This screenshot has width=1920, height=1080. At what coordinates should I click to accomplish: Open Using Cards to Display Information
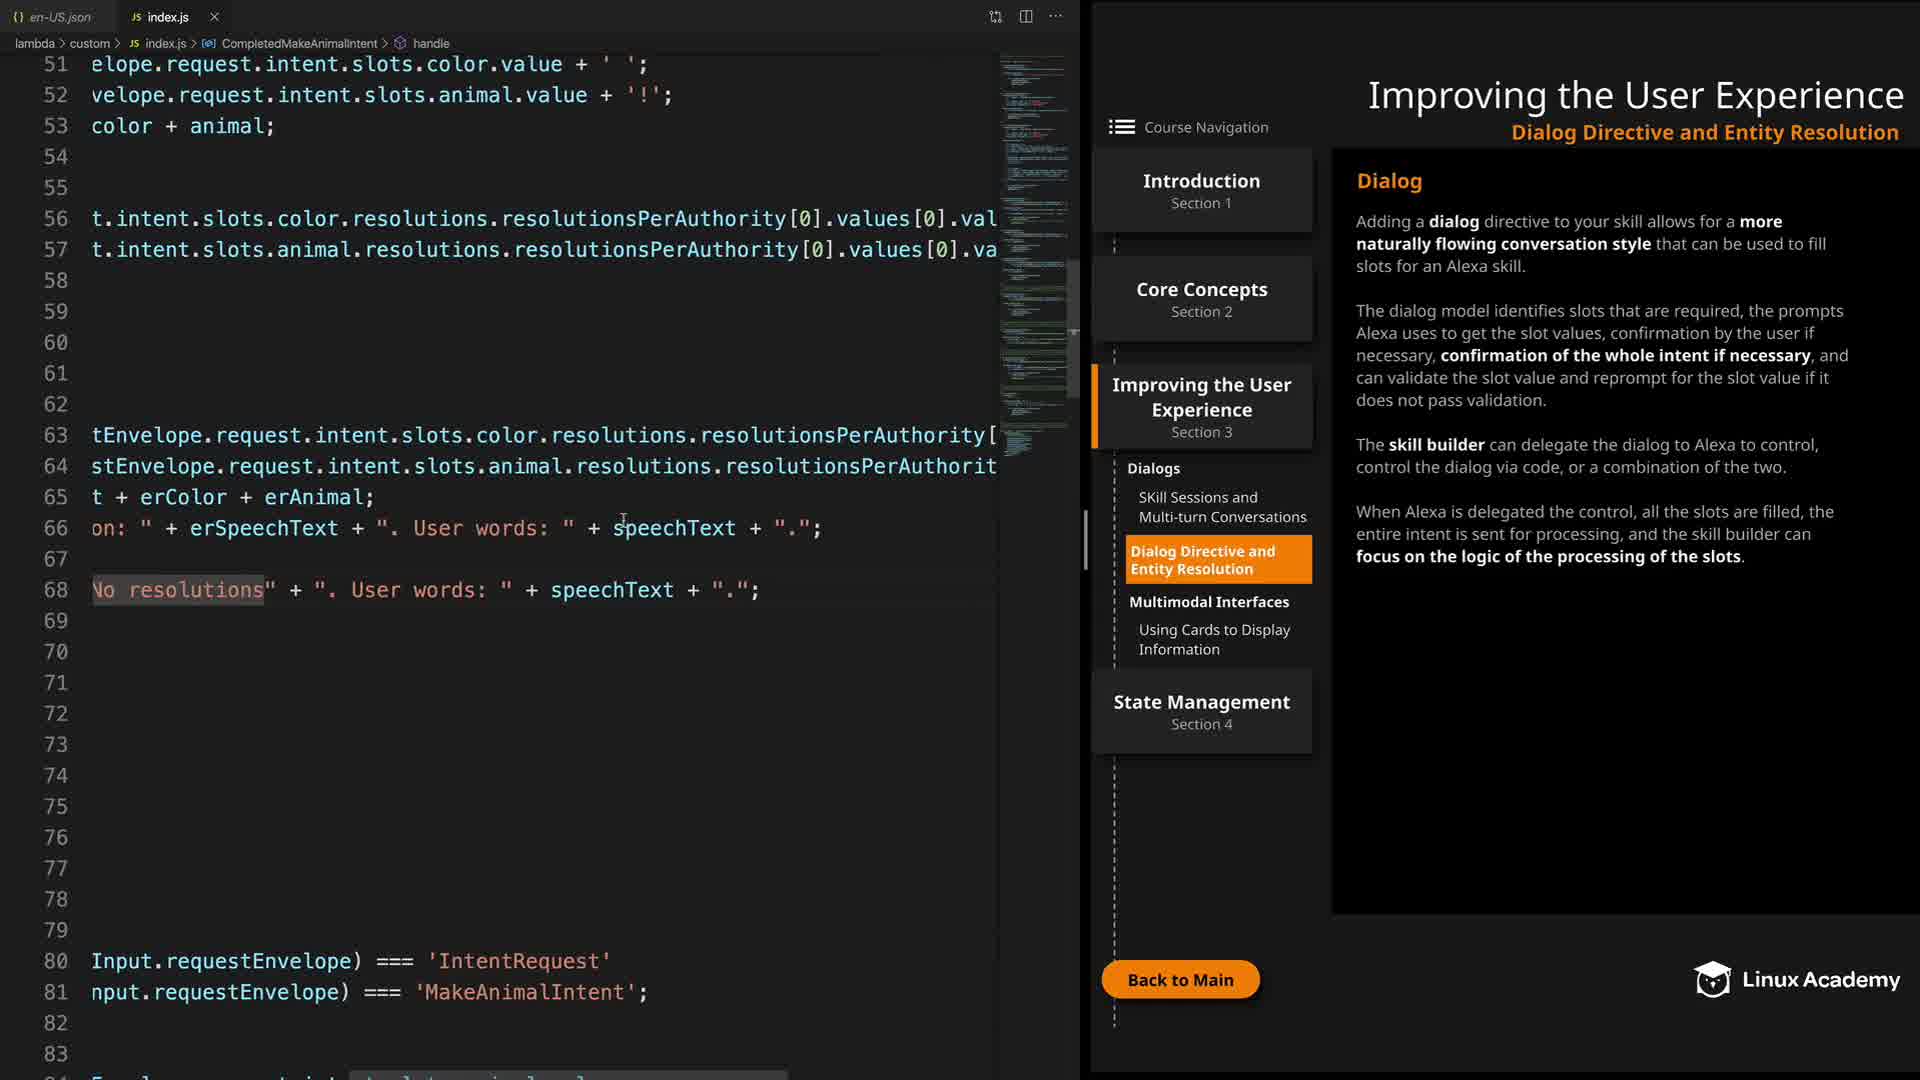click(x=1213, y=639)
